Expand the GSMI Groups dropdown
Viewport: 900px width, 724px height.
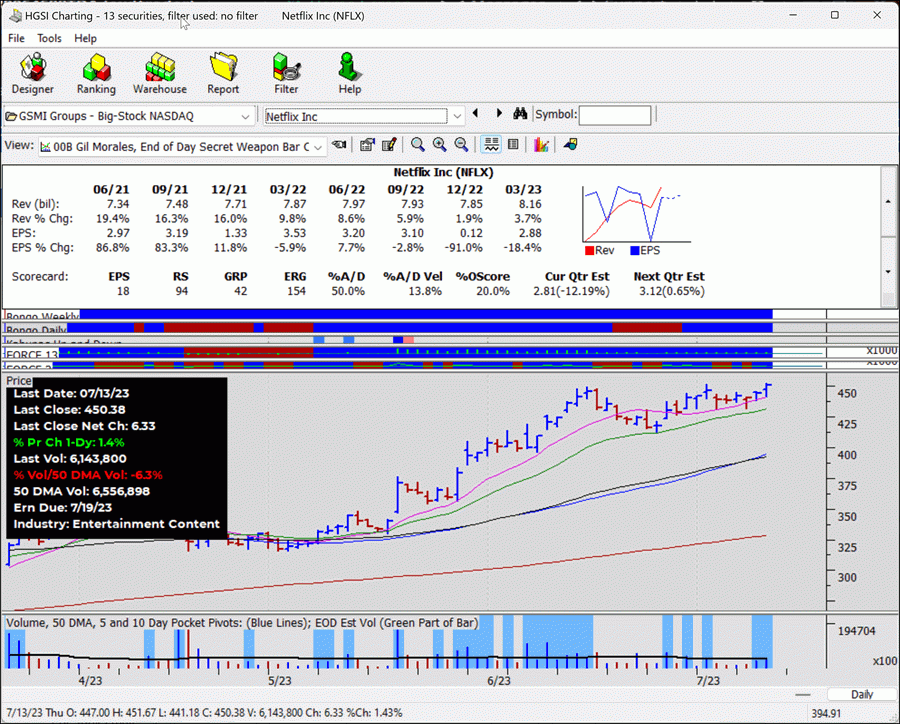point(245,117)
